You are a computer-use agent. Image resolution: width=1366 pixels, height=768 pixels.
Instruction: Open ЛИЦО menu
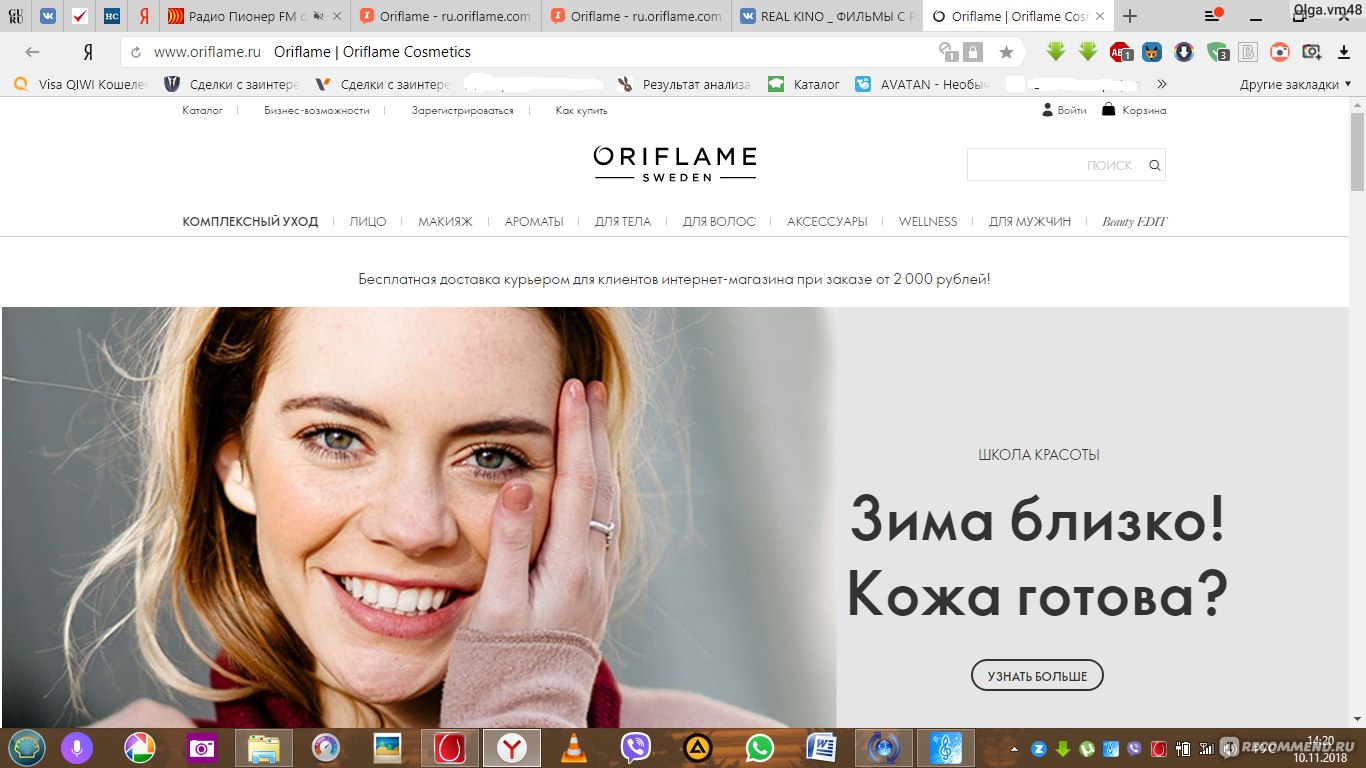coord(368,222)
